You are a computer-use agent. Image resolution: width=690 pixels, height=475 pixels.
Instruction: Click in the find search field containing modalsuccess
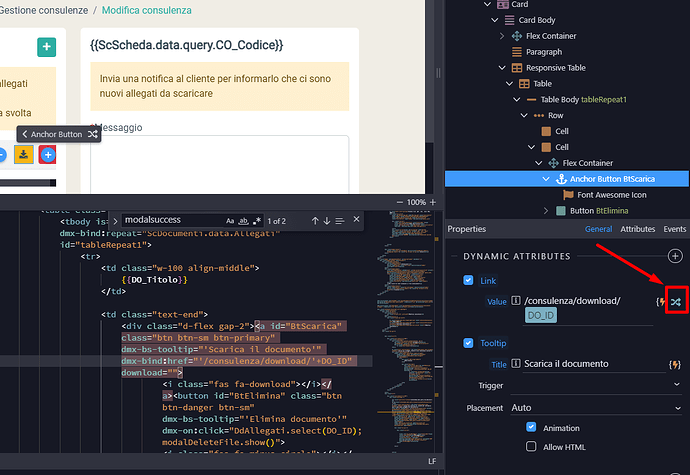click(x=174, y=220)
